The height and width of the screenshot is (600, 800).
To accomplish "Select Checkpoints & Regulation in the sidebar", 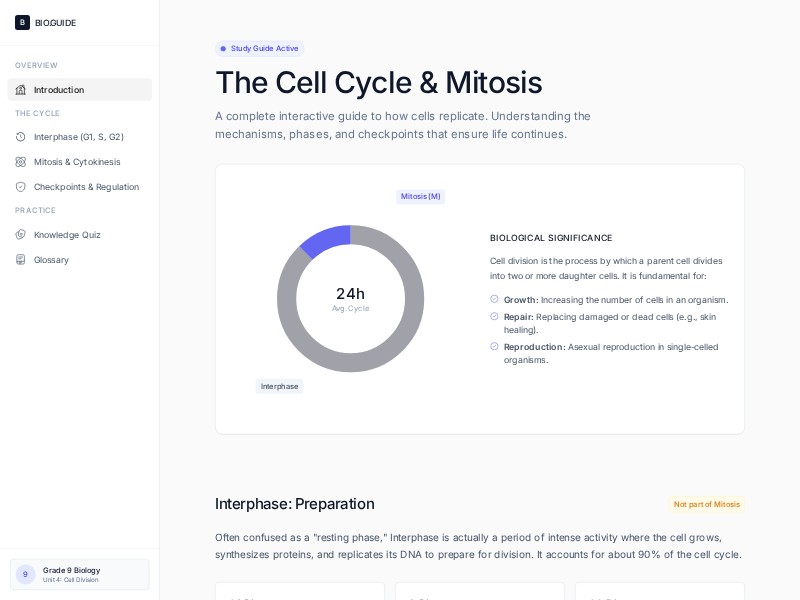I will point(86,187).
